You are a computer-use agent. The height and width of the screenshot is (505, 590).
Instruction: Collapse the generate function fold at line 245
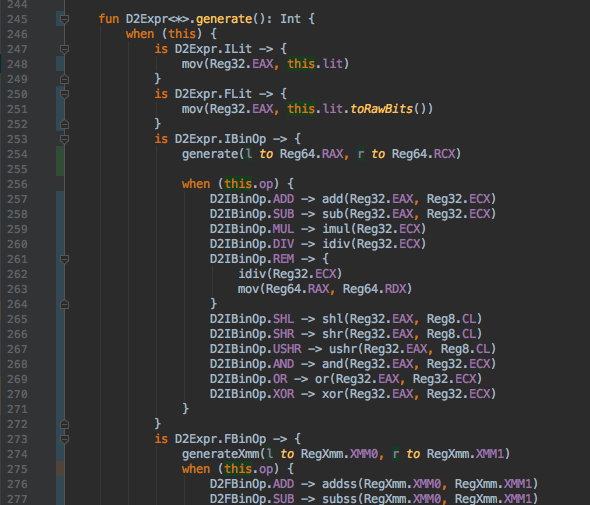tap(64, 19)
